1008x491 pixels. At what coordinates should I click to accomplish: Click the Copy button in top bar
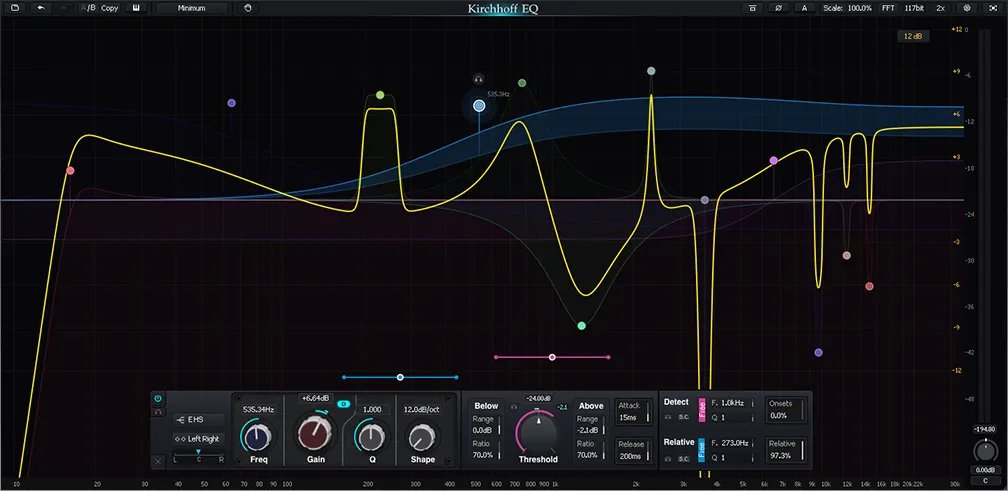109,8
